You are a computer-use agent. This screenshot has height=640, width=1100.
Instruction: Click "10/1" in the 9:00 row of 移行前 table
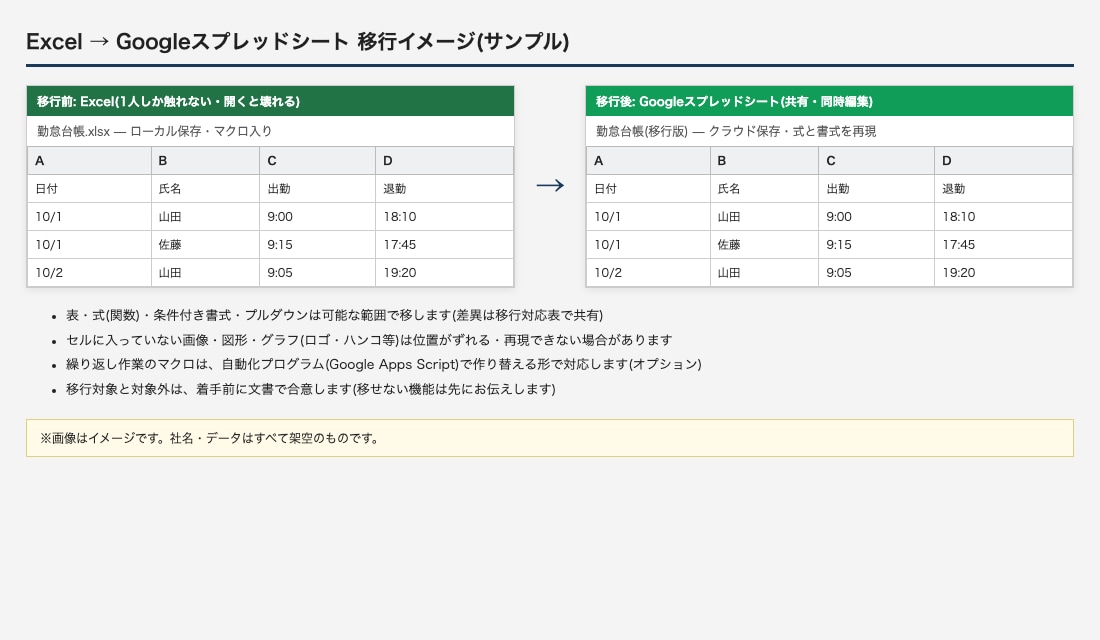(89, 217)
